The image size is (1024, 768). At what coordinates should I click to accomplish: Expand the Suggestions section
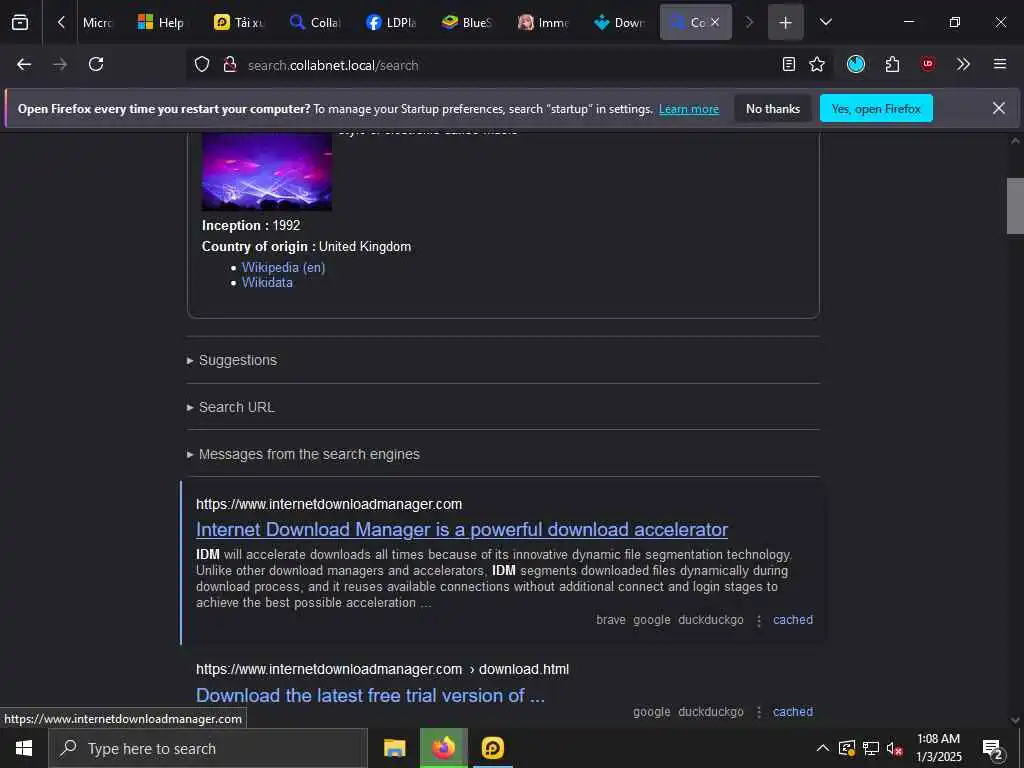point(238,360)
